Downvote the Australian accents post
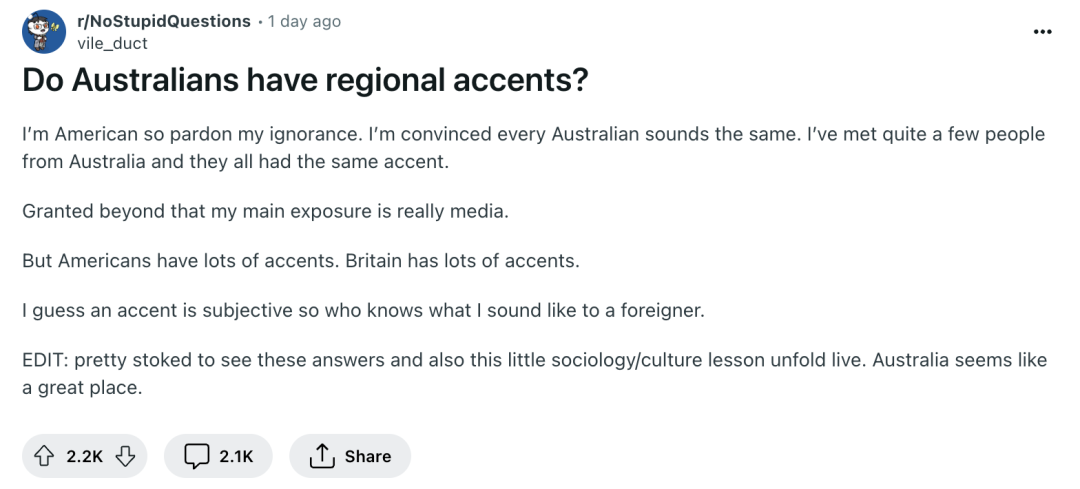The height and width of the screenshot is (489, 1080). (125, 456)
